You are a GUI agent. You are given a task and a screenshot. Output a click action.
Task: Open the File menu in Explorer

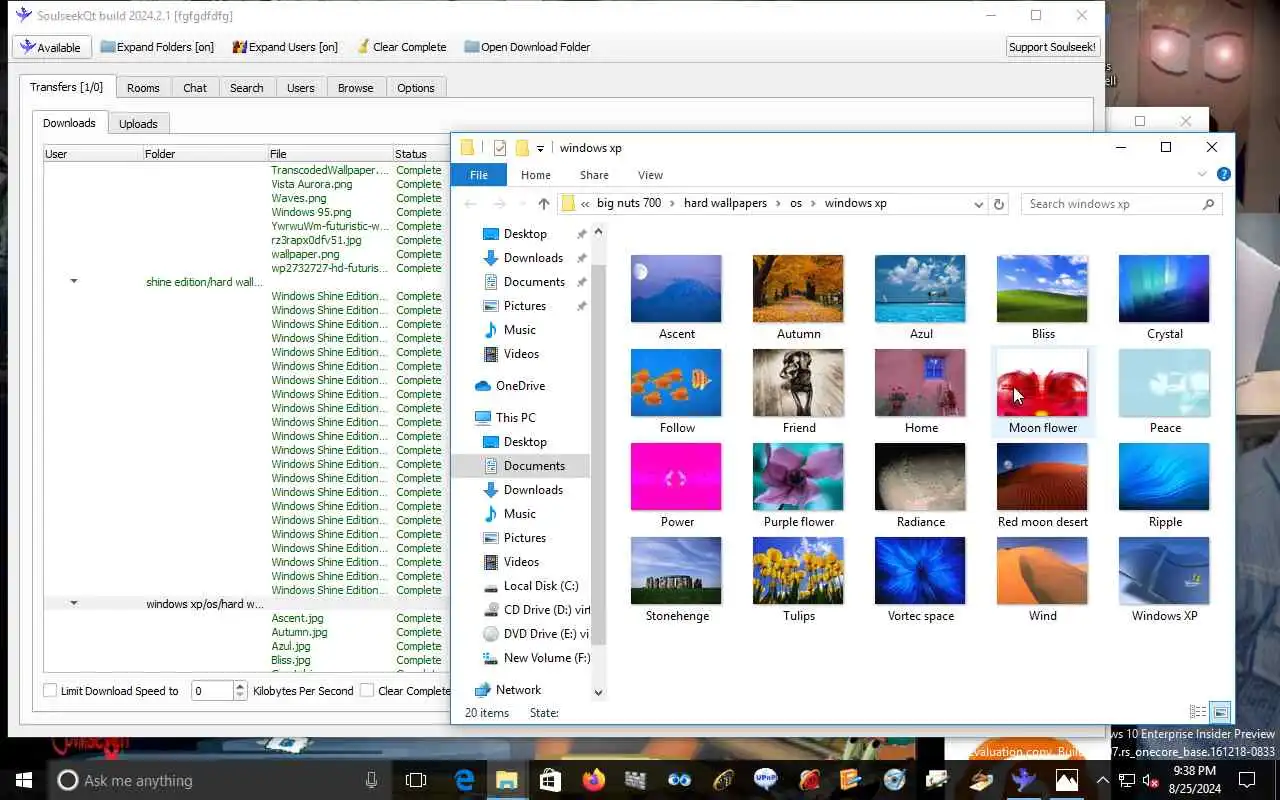[479, 175]
